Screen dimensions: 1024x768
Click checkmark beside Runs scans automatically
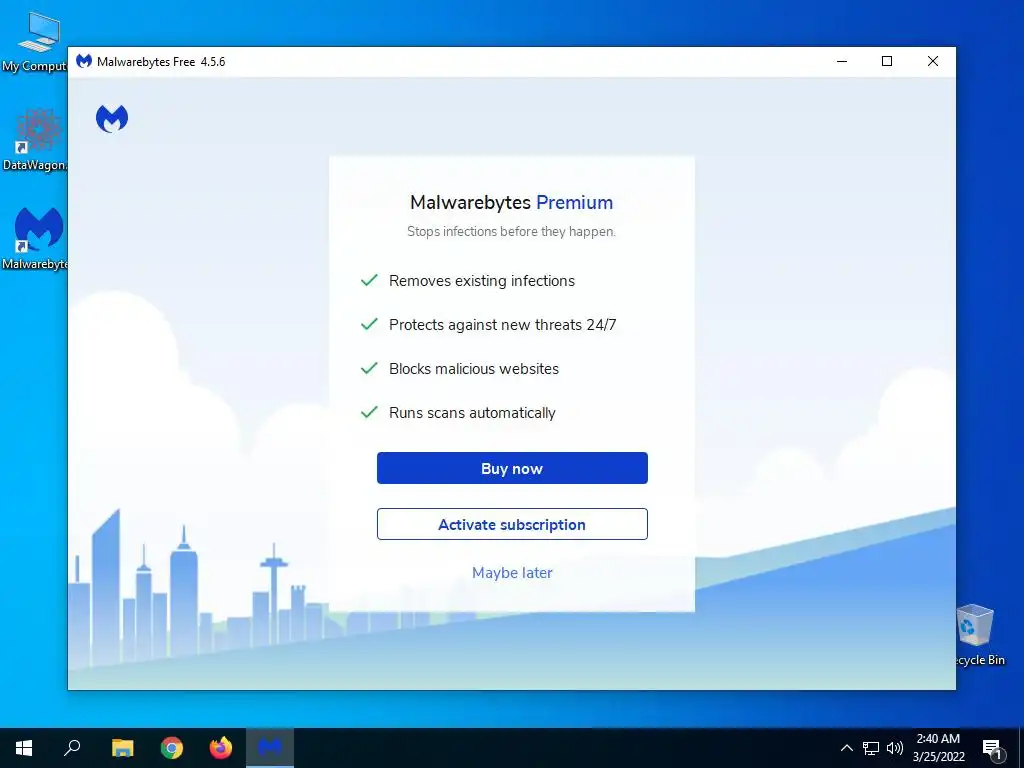tap(369, 412)
